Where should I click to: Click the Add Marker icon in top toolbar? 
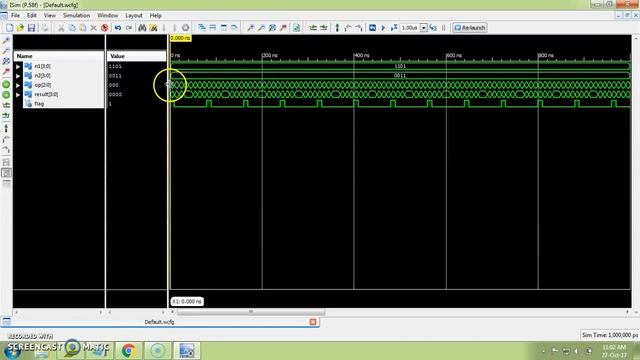pos(337,28)
